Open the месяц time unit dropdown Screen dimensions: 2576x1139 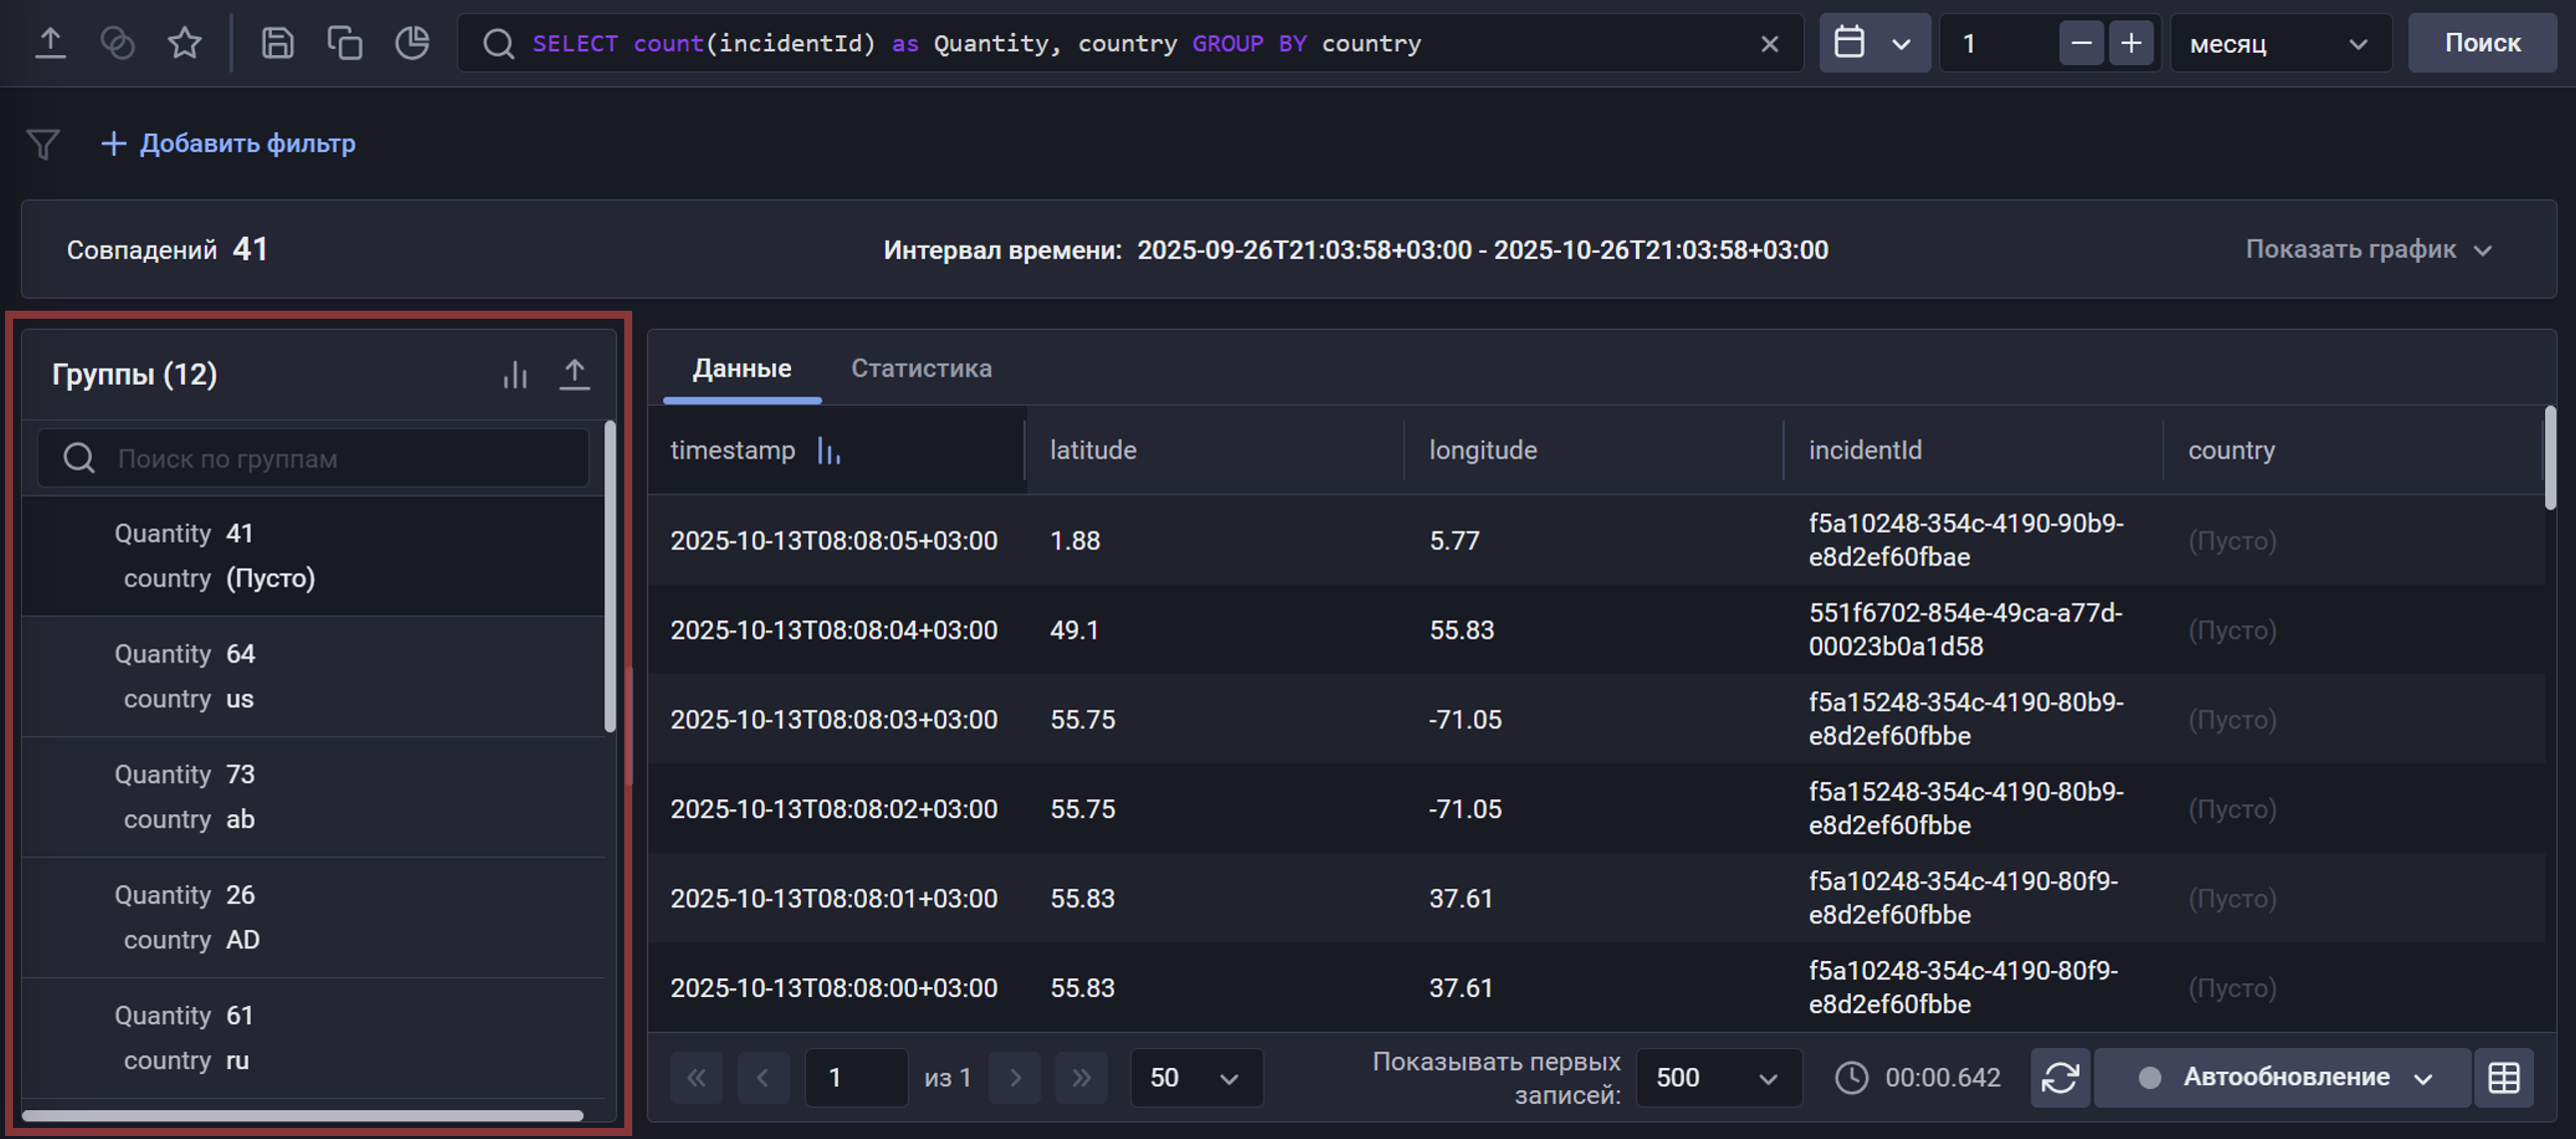2279,44
